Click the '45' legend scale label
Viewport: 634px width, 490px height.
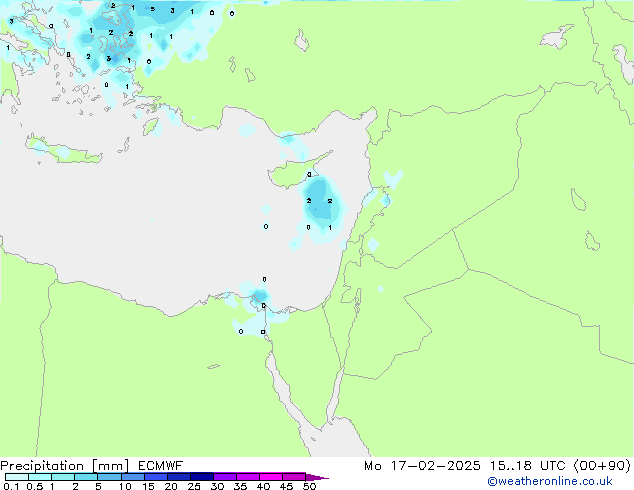[x=286, y=486]
